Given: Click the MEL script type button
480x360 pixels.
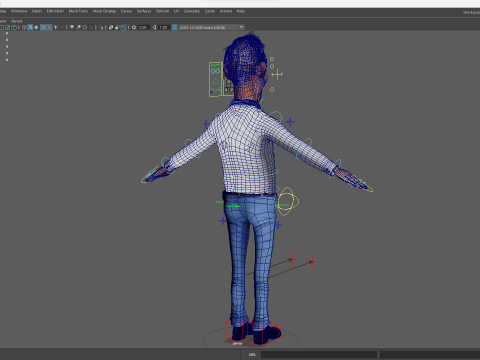Looking at the screenshot, I should (x=252, y=354).
